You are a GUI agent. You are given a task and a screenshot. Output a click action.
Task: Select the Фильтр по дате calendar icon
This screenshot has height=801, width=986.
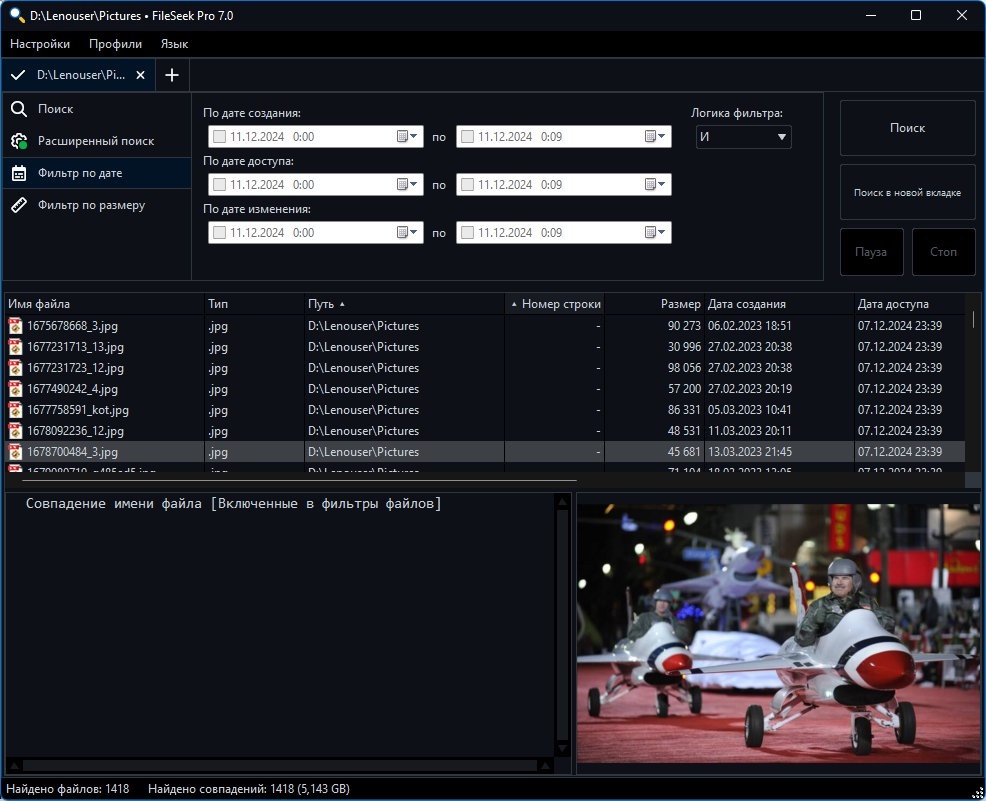pos(19,174)
